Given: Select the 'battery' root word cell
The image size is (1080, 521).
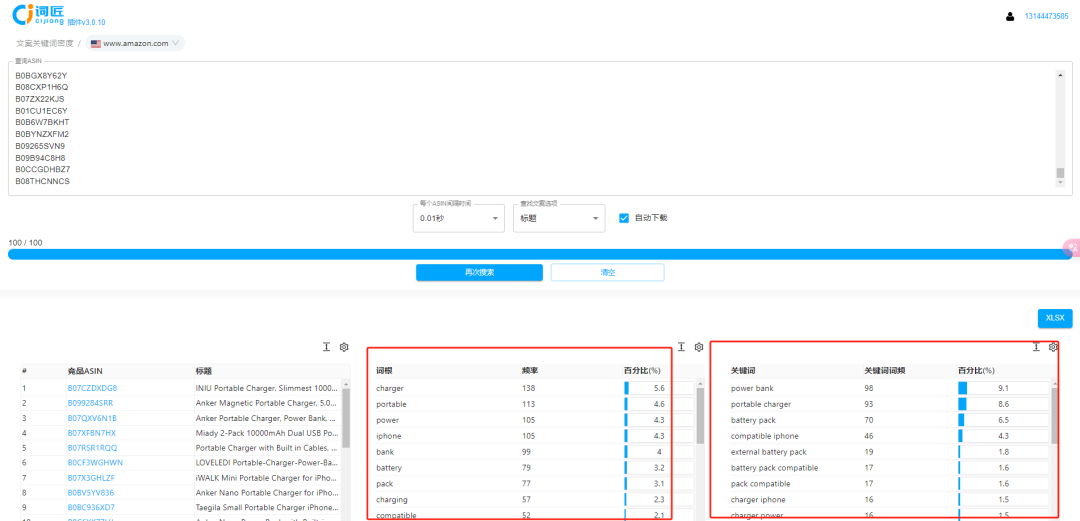Looking at the screenshot, I should point(388,467).
